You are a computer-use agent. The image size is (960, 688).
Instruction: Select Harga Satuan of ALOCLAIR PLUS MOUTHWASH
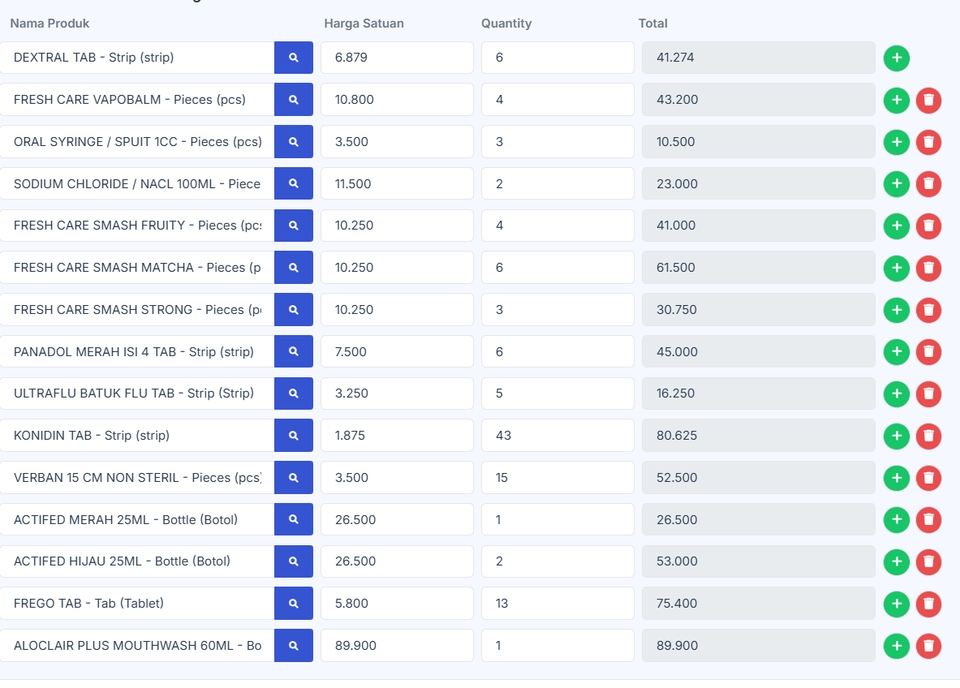coord(396,646)
